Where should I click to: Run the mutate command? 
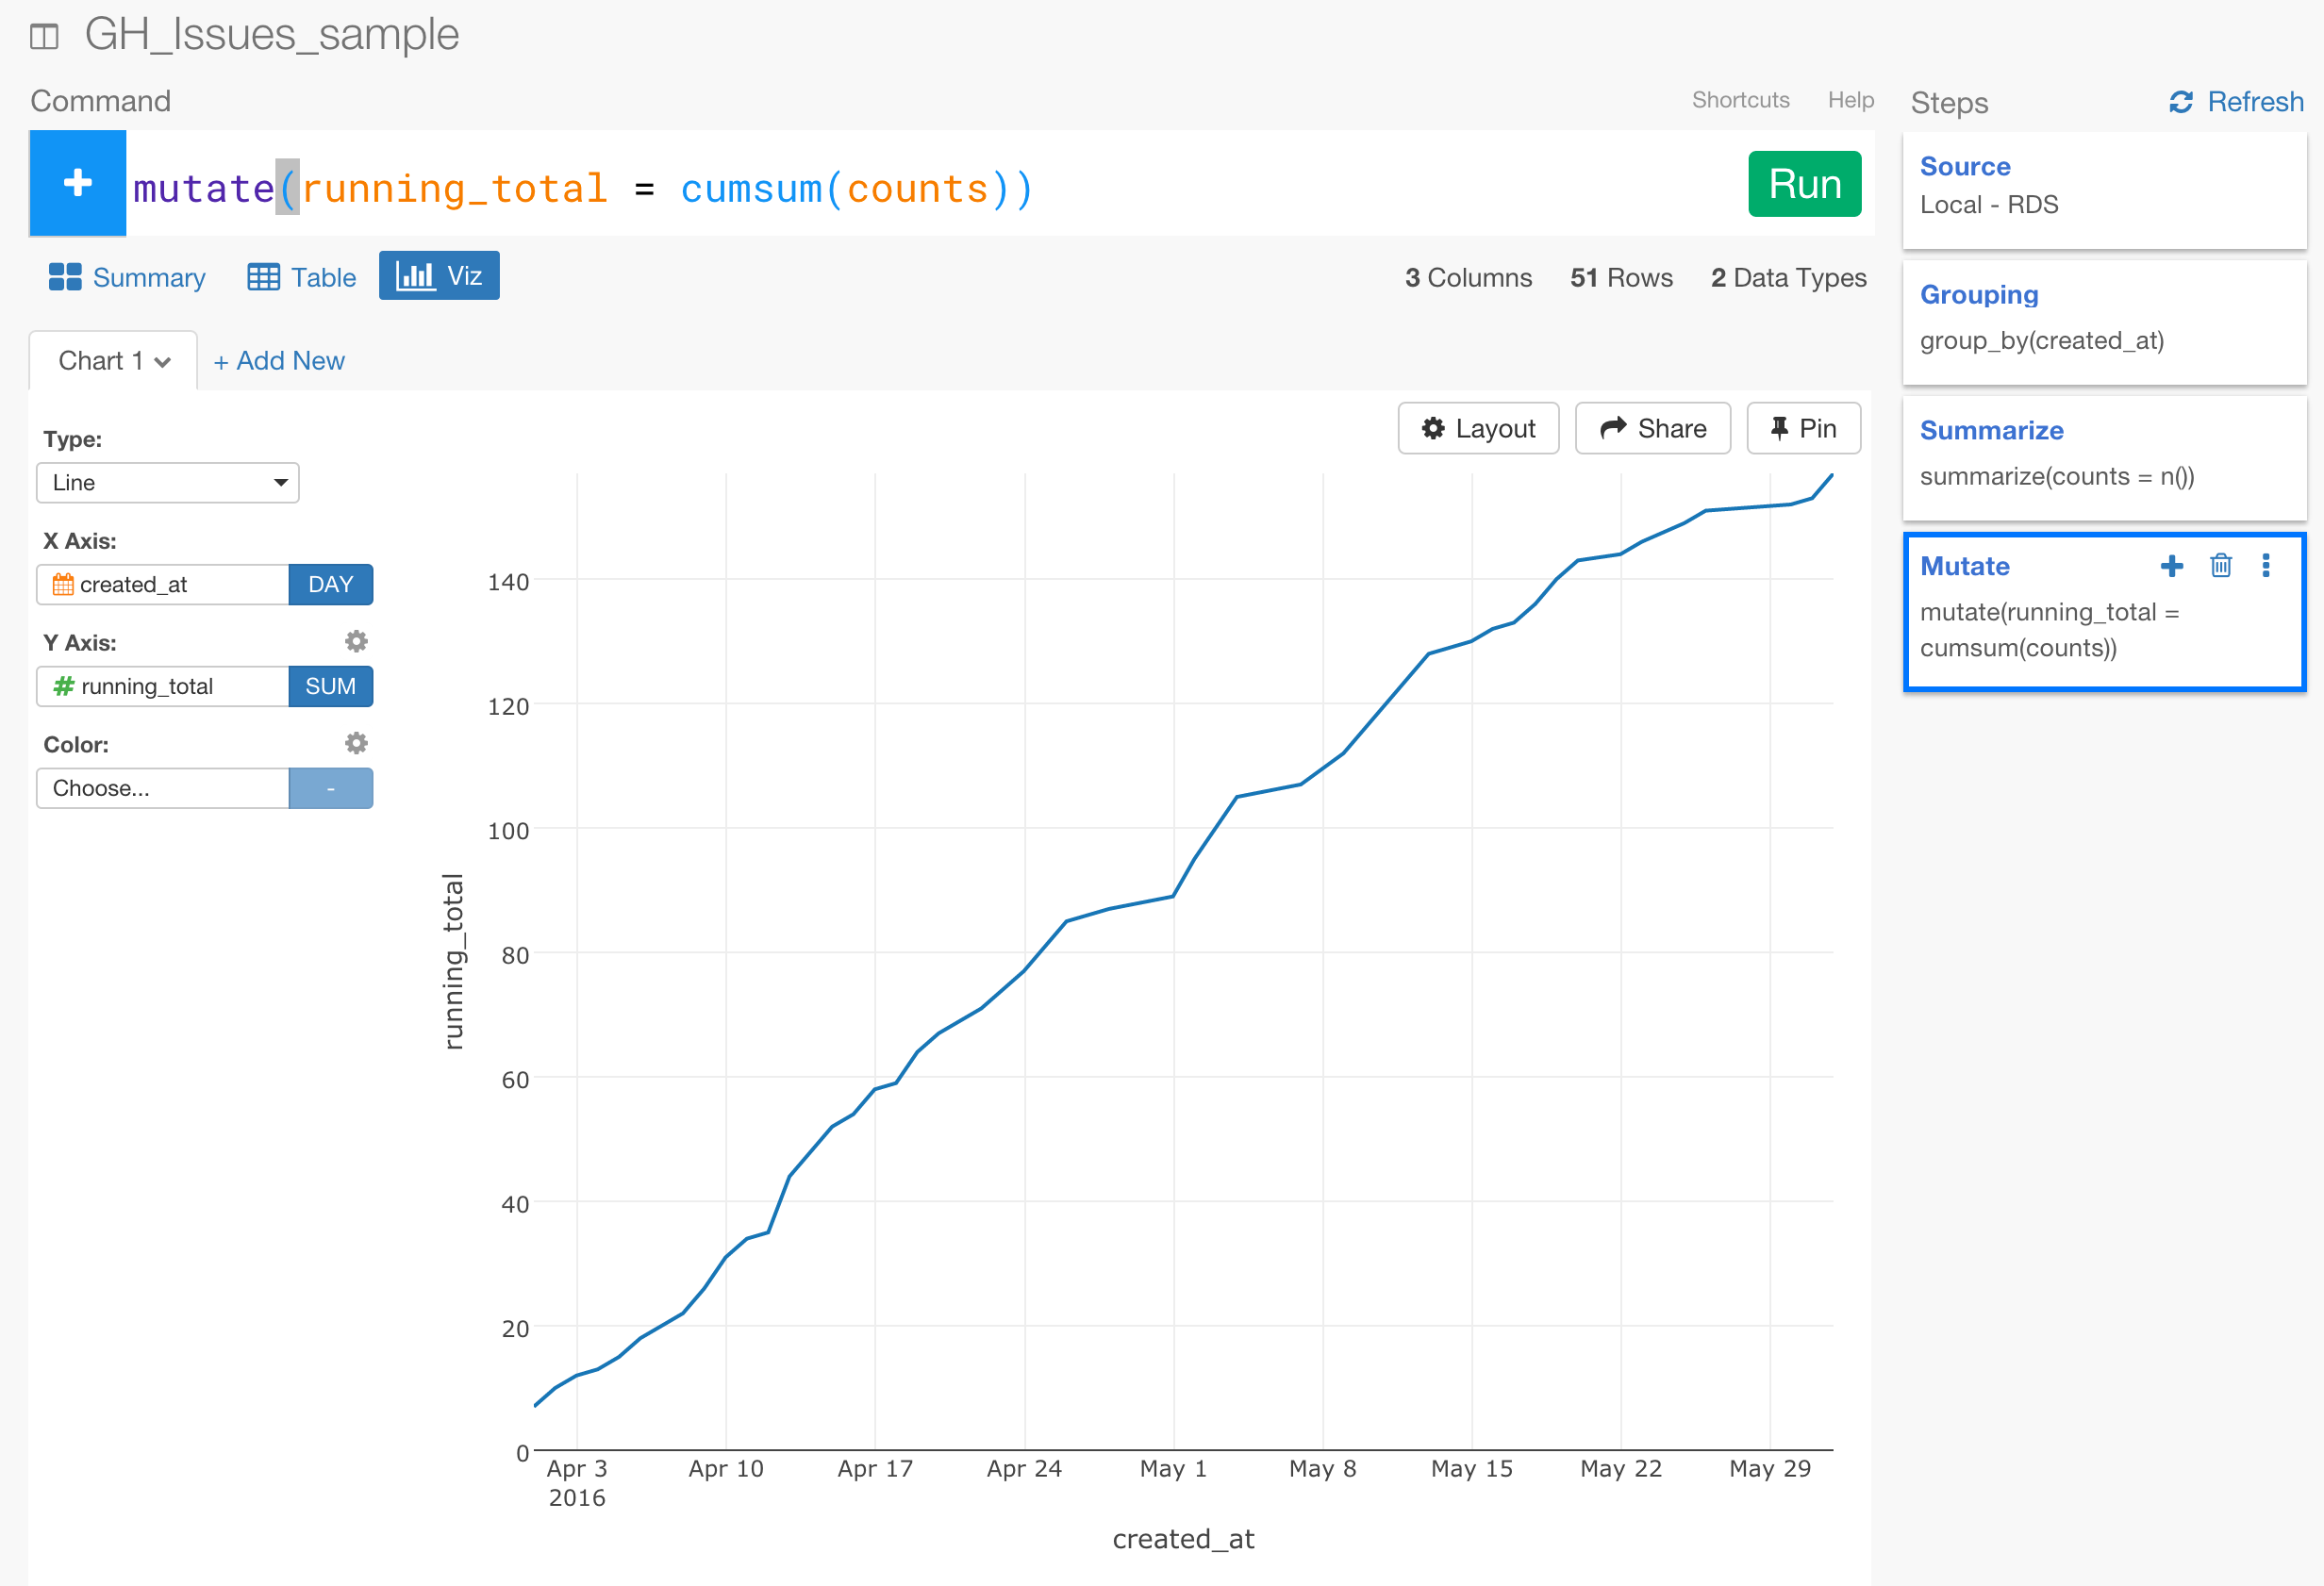coord(1803,183)
